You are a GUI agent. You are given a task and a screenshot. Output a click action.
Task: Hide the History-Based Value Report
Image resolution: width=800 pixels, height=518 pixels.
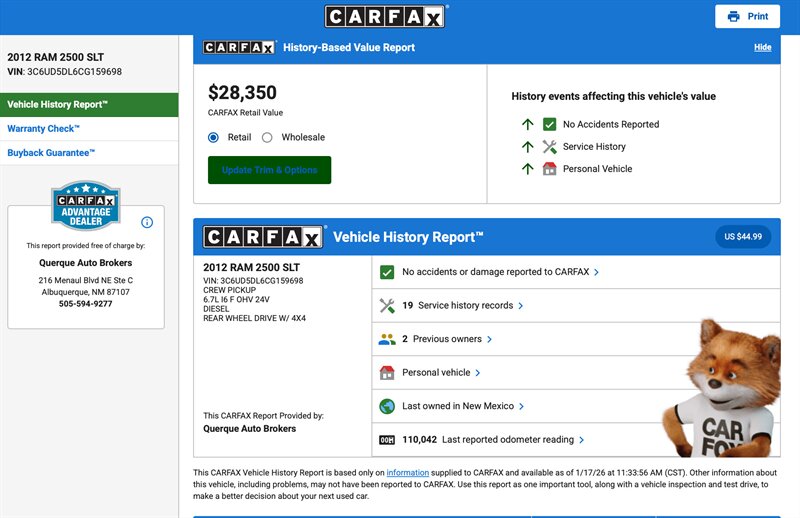tap(762, 47)
